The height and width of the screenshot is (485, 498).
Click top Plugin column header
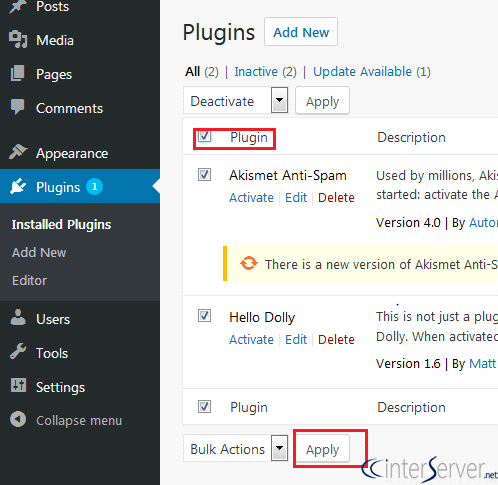pos(249,137)
